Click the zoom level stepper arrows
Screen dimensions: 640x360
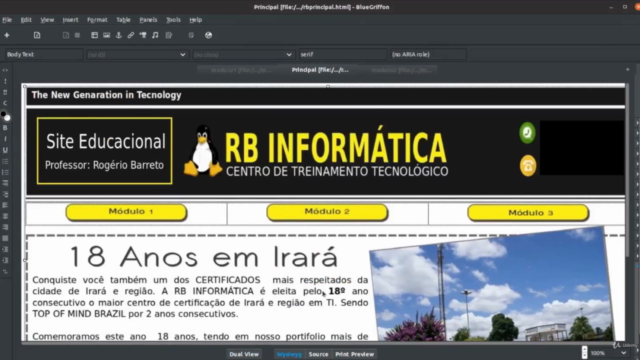[584, 352]
